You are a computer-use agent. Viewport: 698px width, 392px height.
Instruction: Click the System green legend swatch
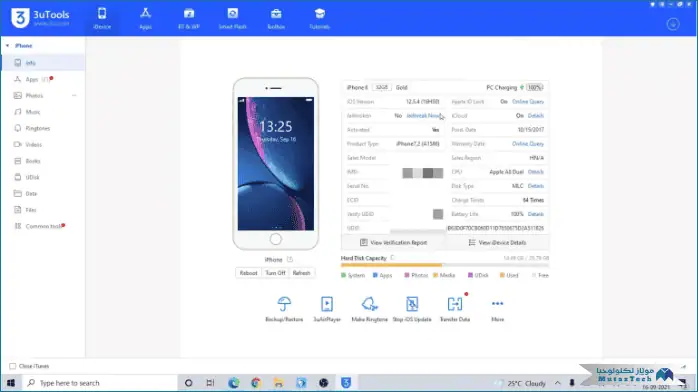(343, 275)
